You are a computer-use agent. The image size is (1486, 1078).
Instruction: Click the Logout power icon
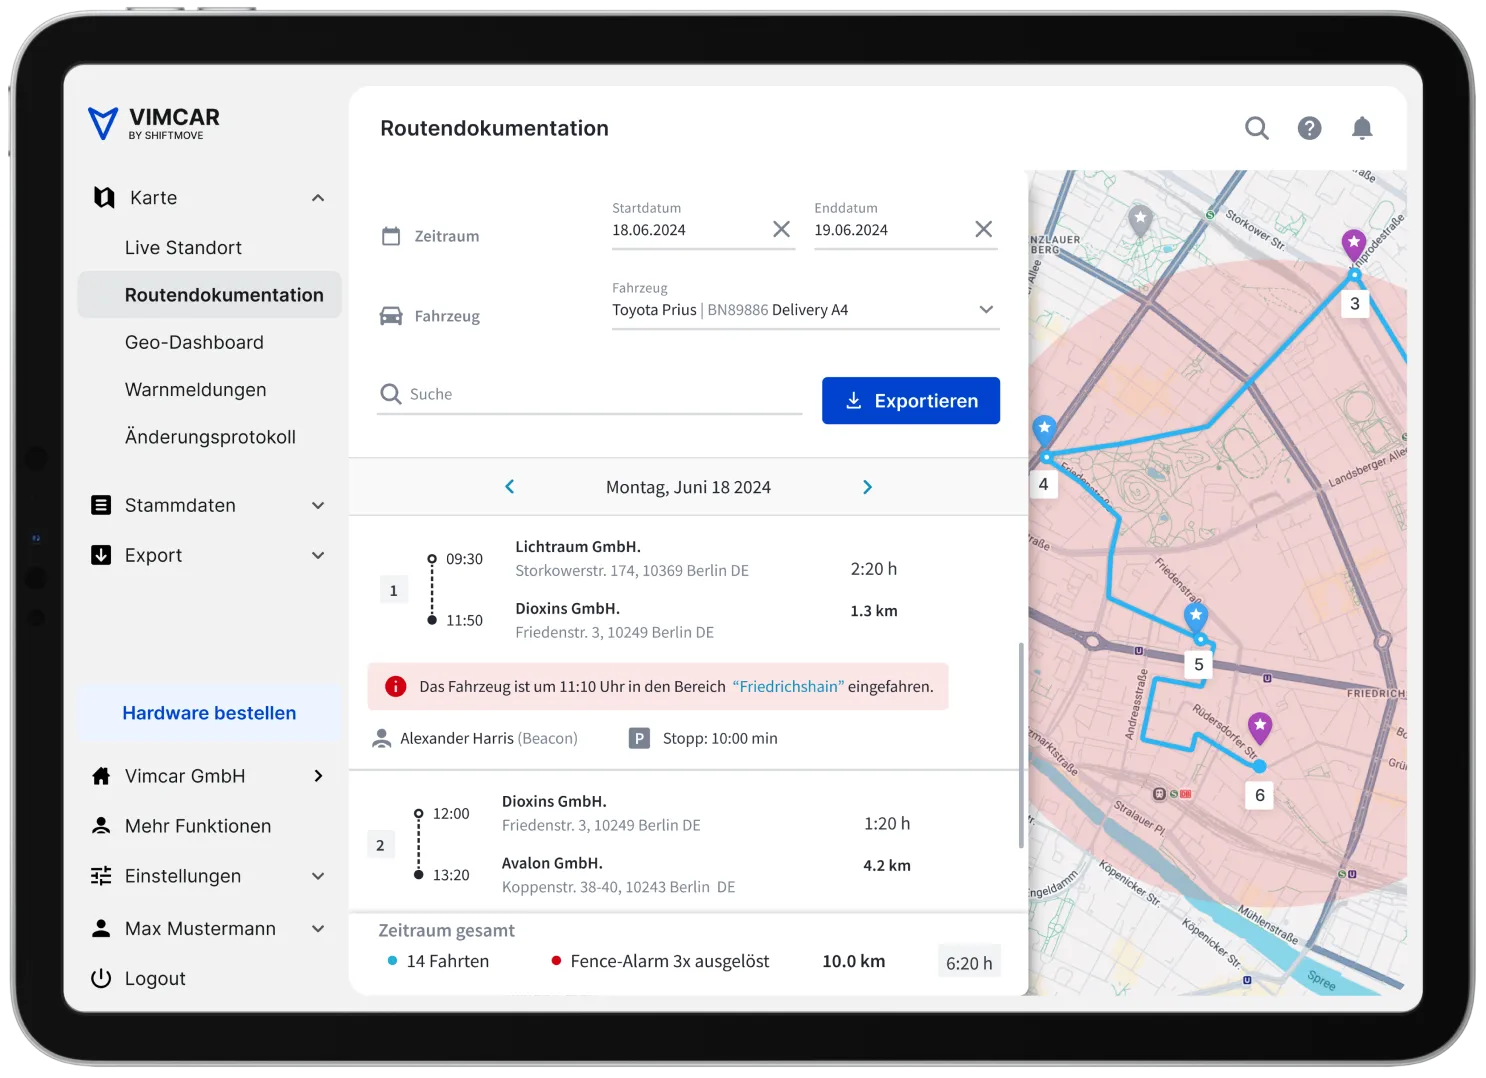[101, 978]
